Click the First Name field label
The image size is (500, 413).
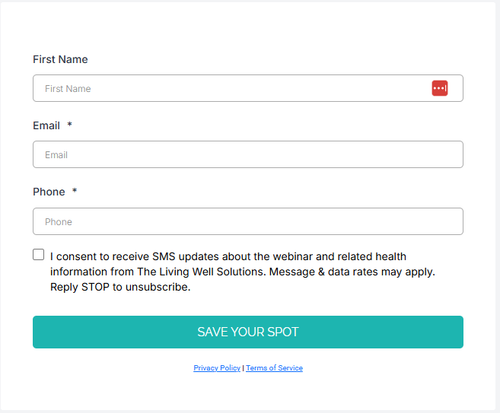(x=60, y=59)
